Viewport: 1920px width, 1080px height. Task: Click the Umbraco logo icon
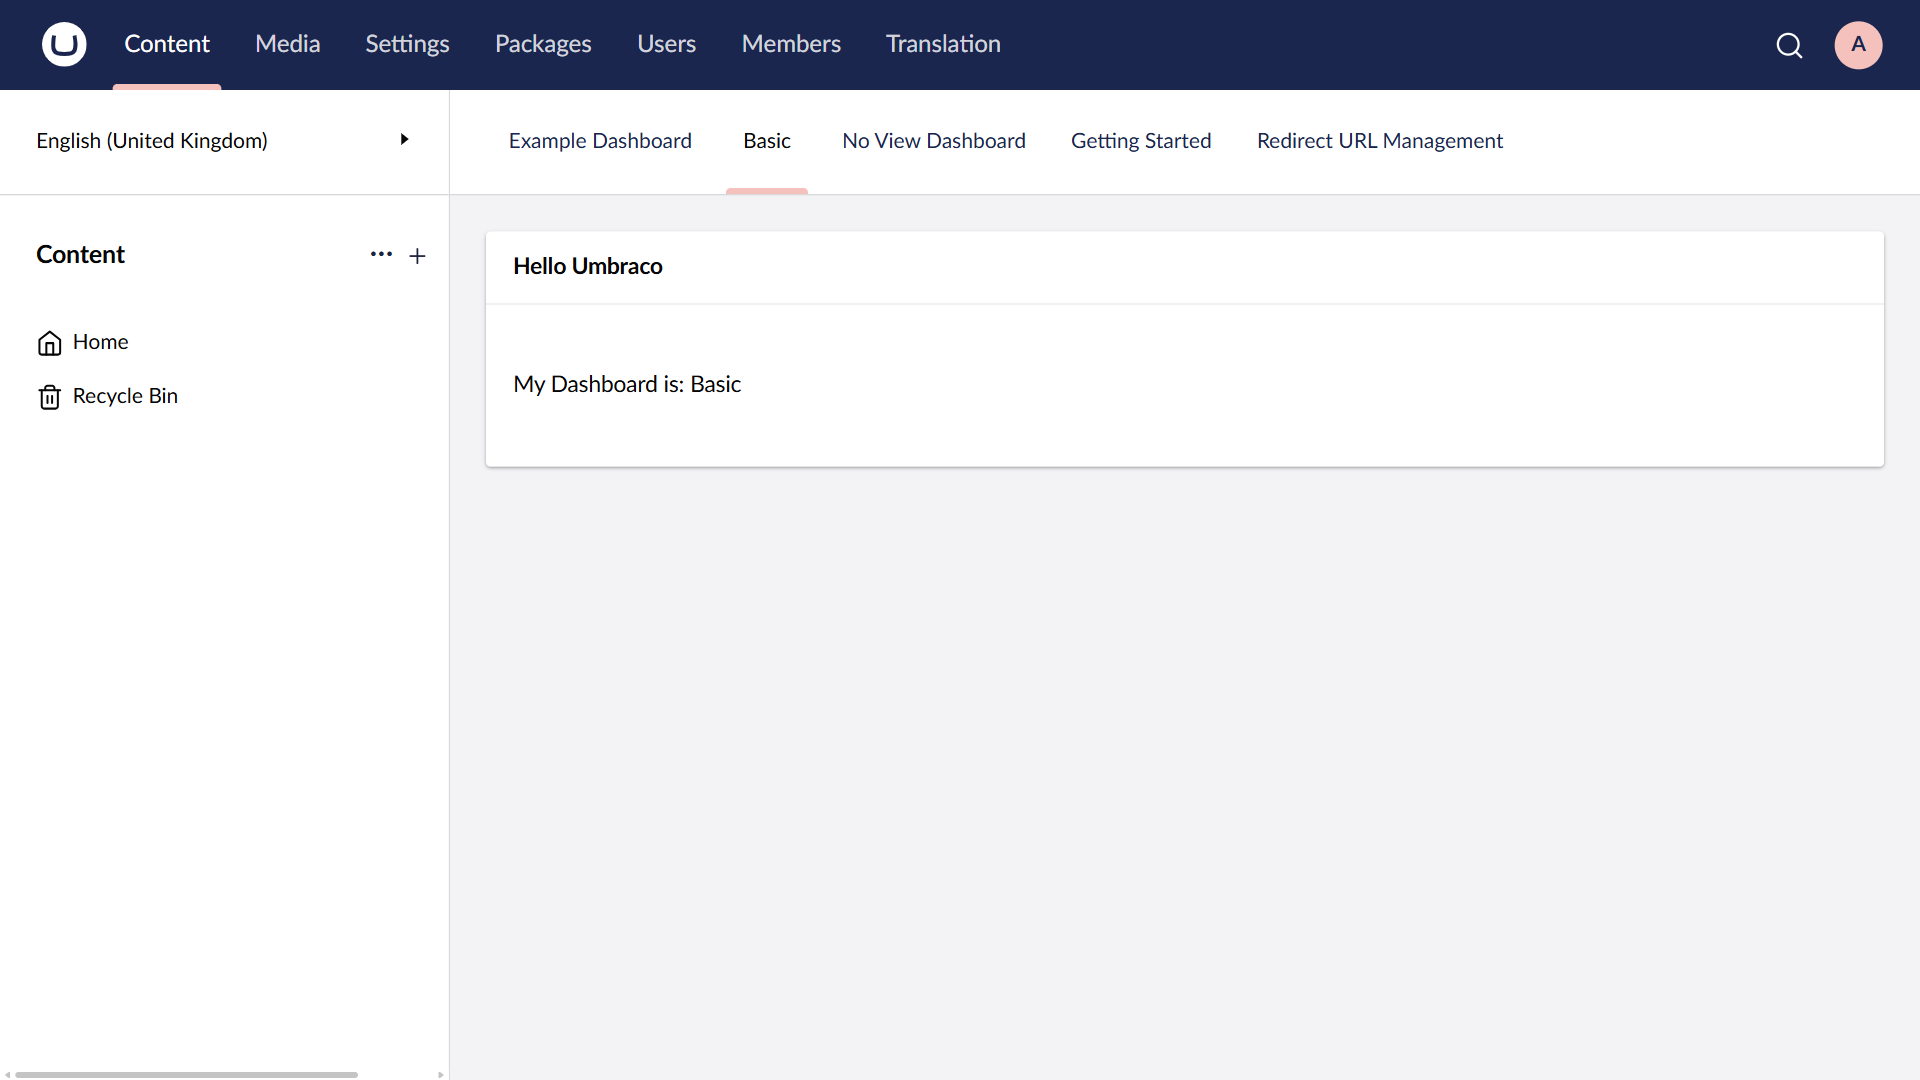[64, 44]
